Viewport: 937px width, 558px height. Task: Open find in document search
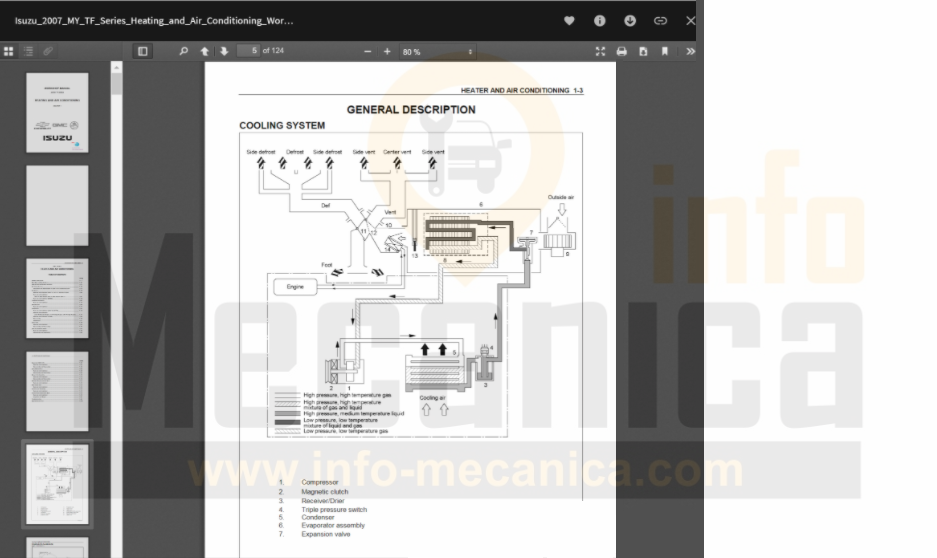point(183,51)
